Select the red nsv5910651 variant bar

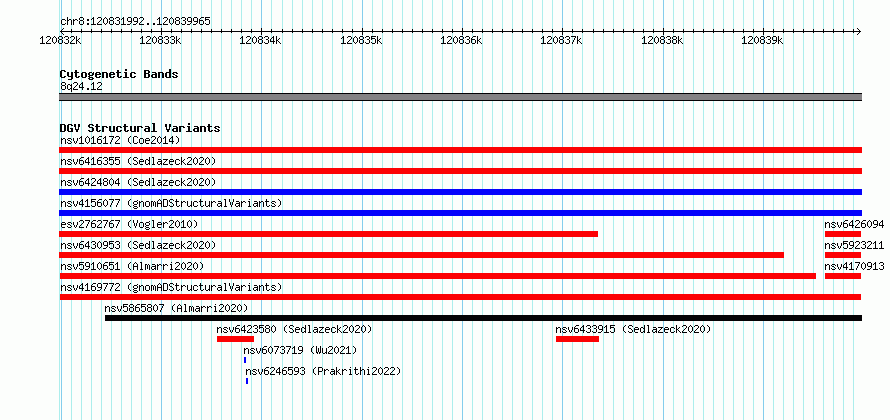[x=438, y=276]
